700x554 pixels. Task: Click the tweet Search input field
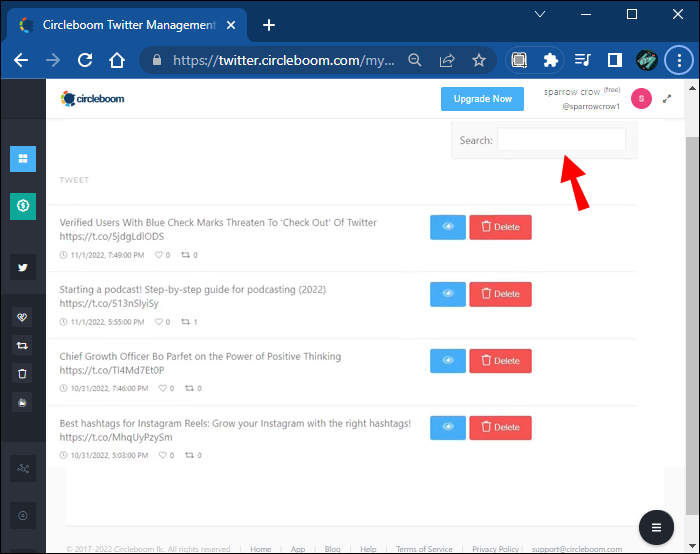pos(561,140)
